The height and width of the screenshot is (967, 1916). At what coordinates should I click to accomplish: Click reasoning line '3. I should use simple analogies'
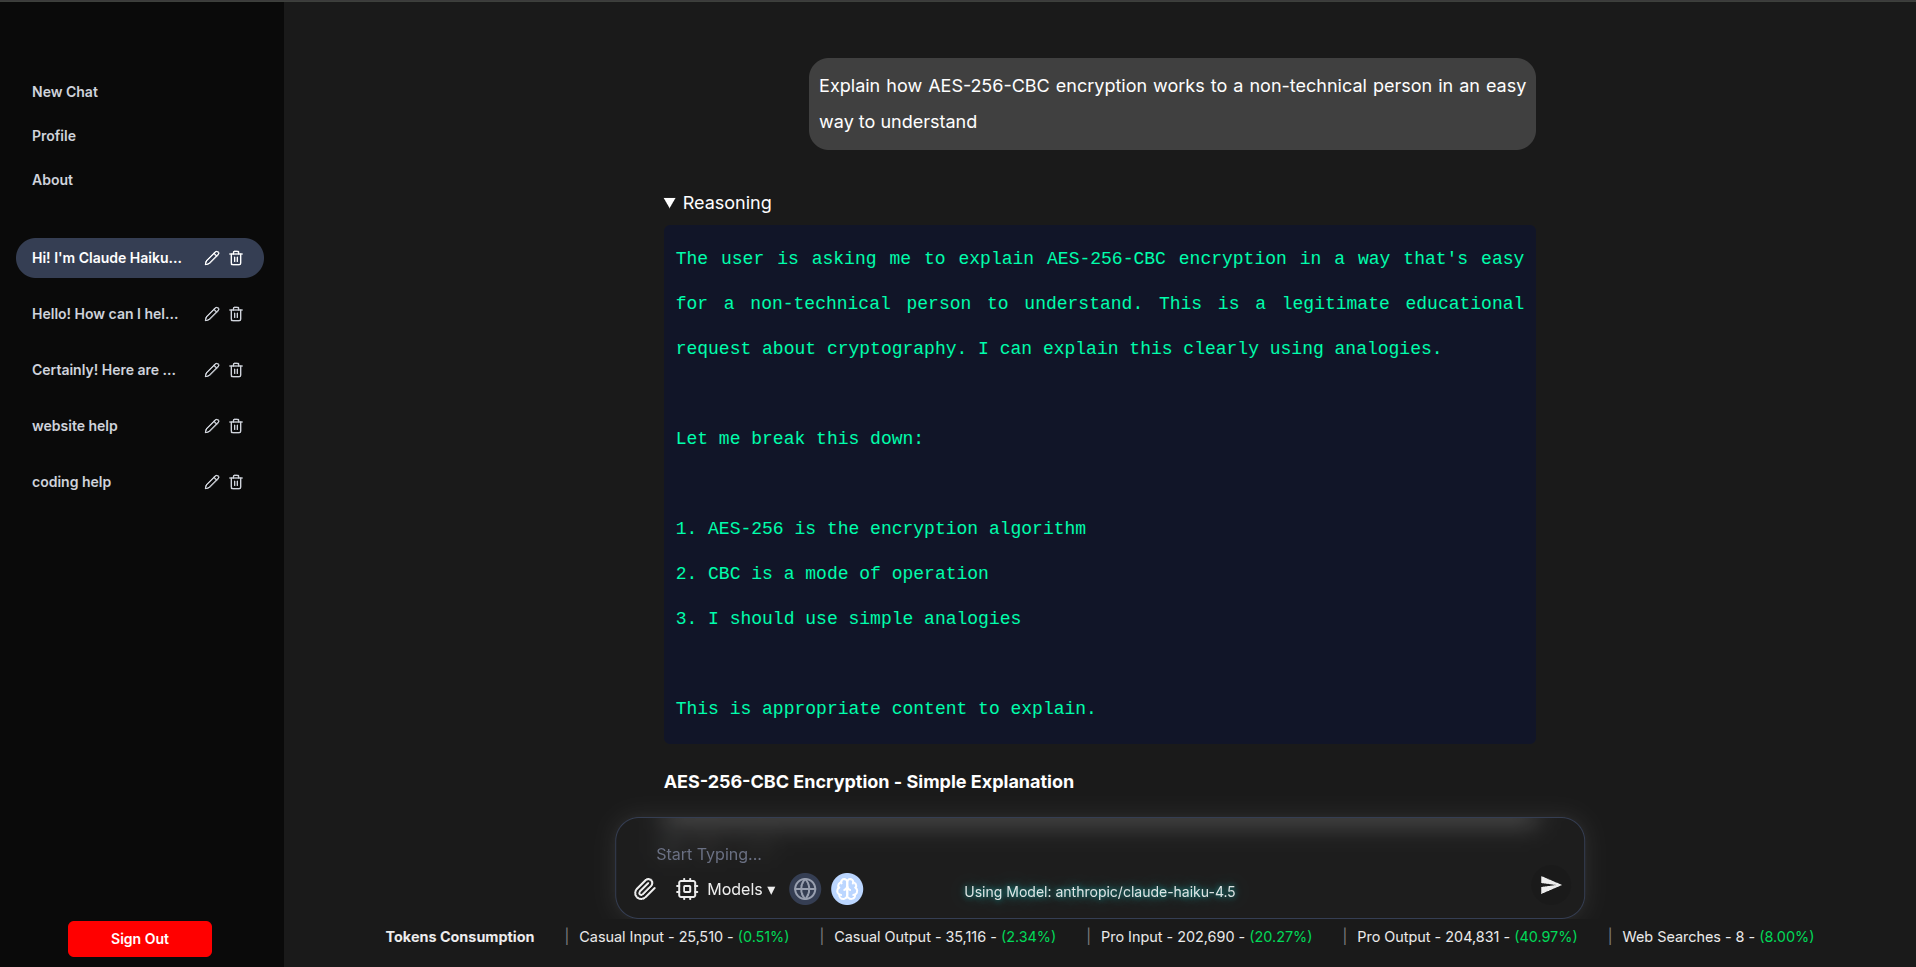click(848, 618)
